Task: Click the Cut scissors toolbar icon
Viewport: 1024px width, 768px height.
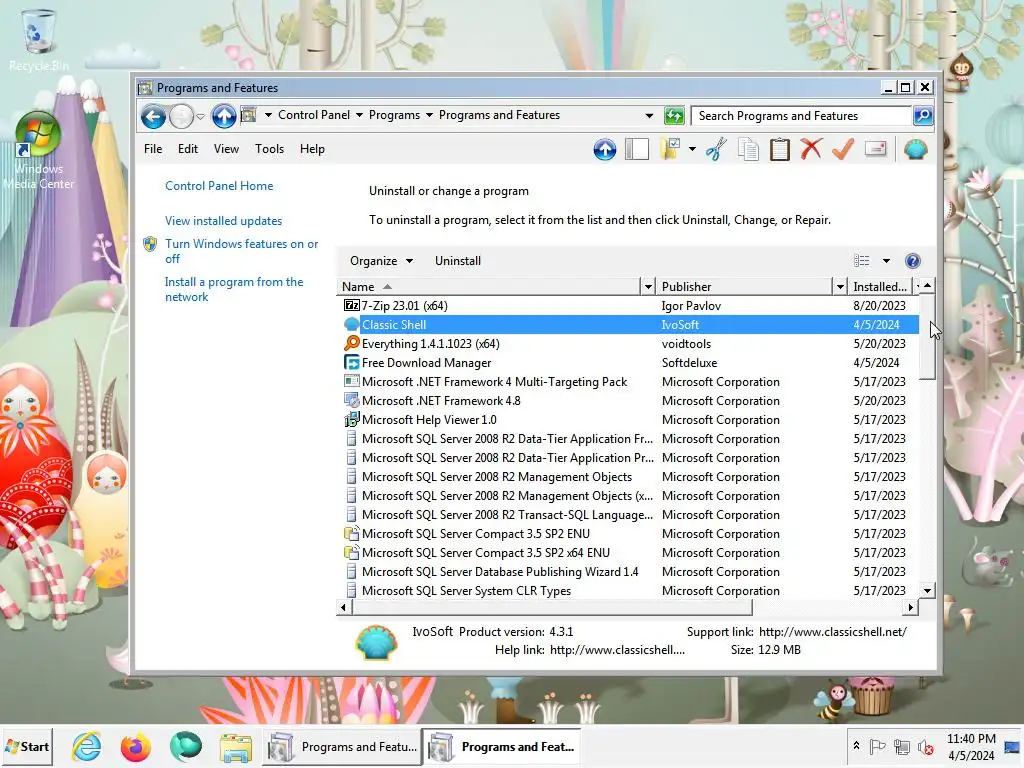Action: pos(716,150)
